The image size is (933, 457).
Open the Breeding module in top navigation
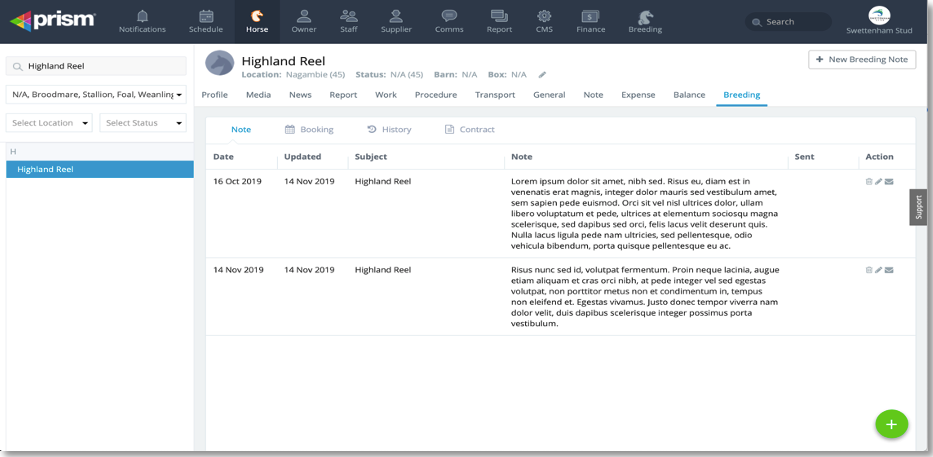point(645,21)
